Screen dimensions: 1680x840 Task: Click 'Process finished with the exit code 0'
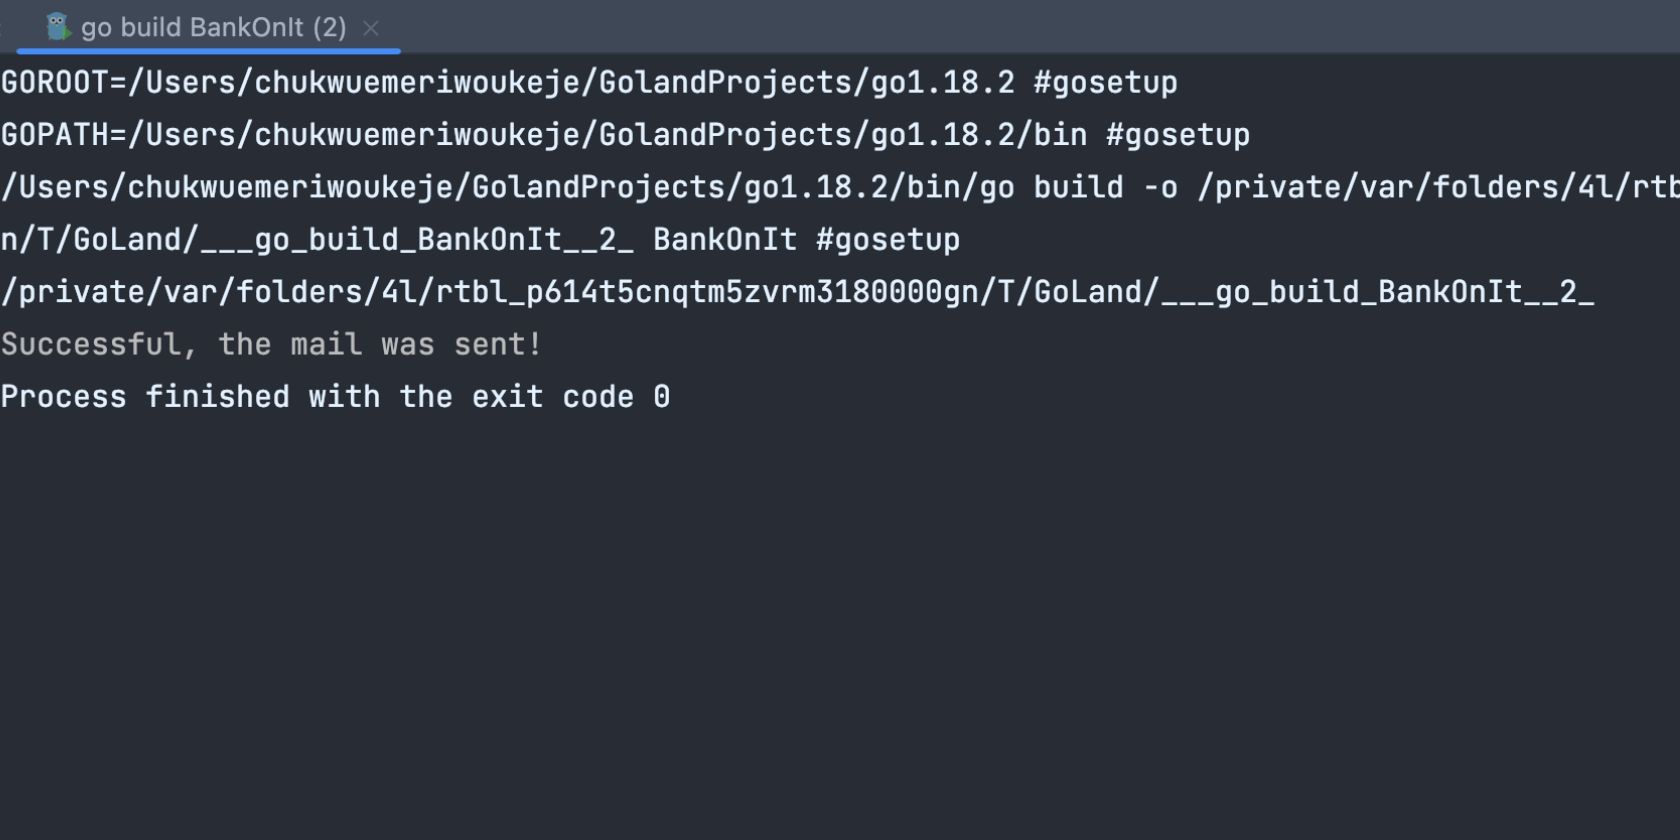click(x=335, y=397)
